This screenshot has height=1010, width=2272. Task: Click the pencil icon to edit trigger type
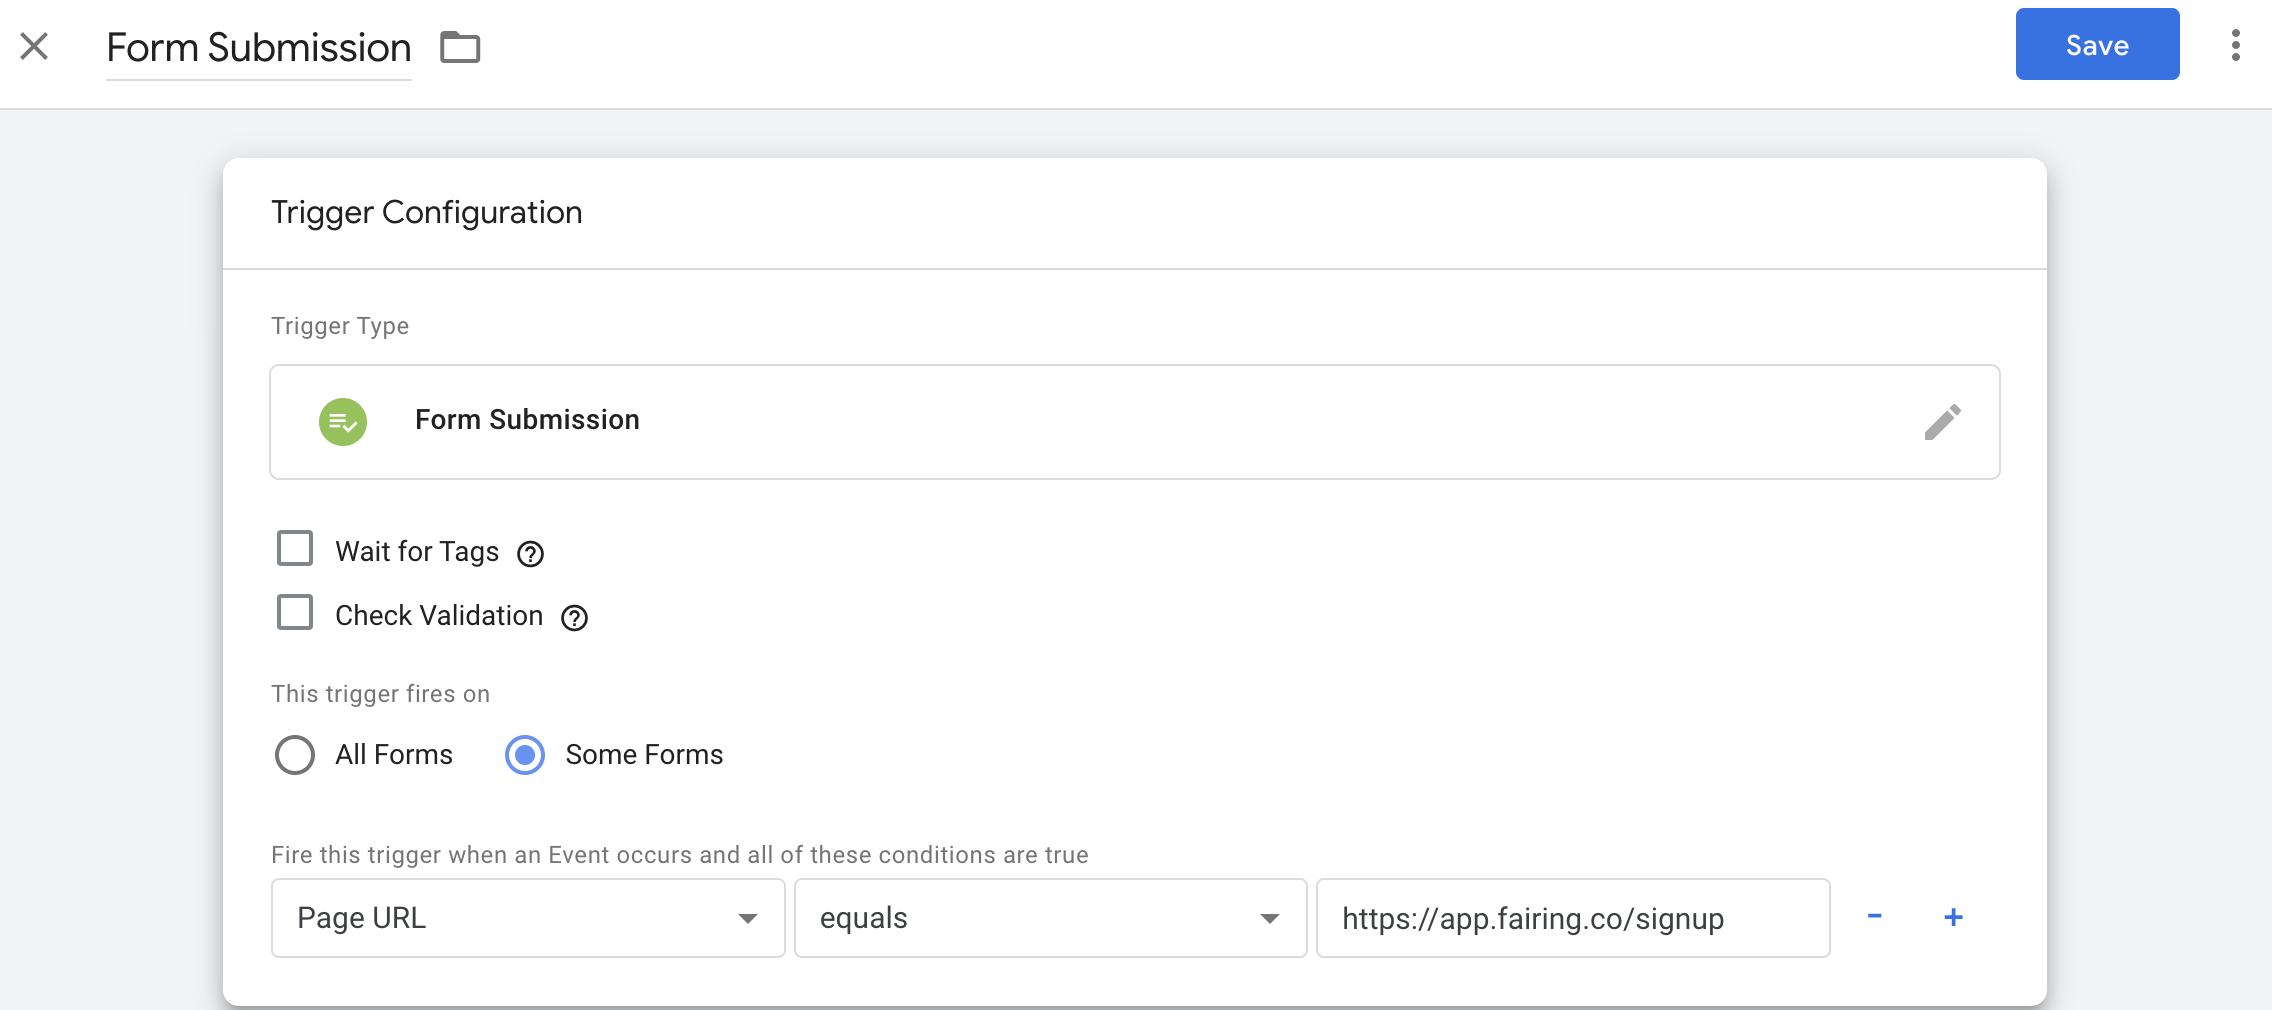coord(1942,422)
